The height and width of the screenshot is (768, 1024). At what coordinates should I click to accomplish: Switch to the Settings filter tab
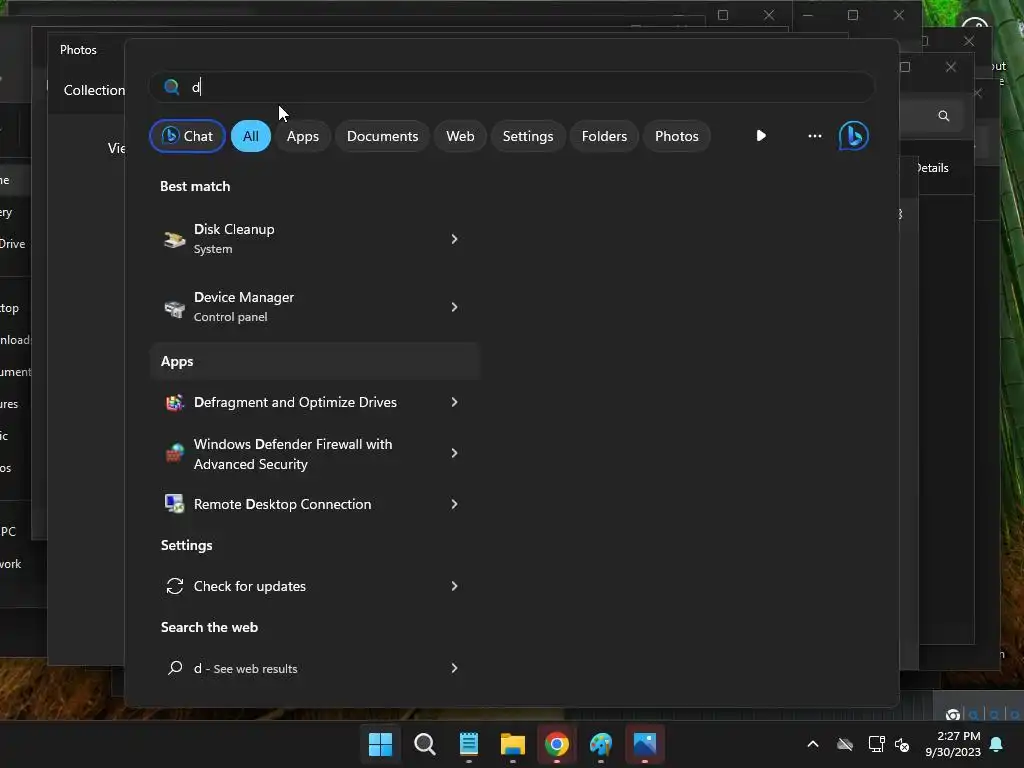tap(528, 136)
